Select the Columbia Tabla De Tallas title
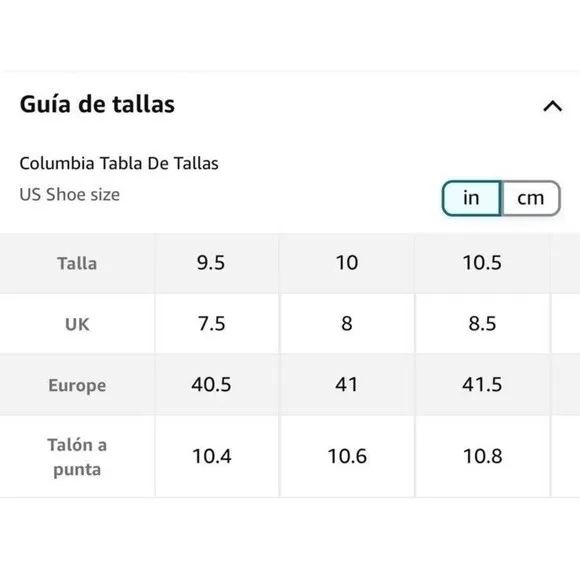580x580 pixels. [x=119, y=163]
